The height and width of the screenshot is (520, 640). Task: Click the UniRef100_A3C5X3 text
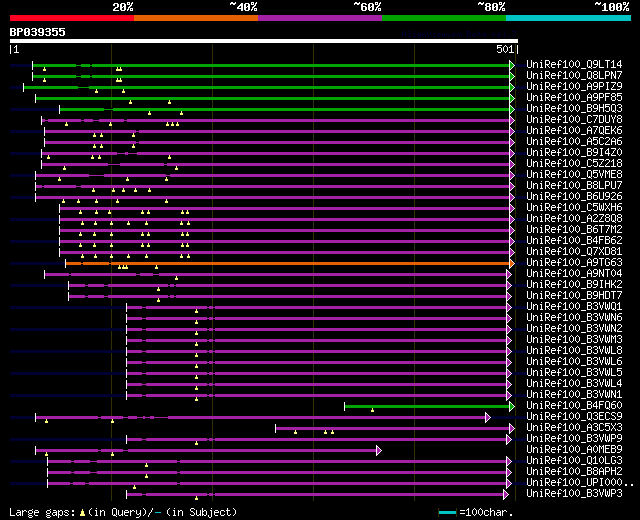[574, 428]
